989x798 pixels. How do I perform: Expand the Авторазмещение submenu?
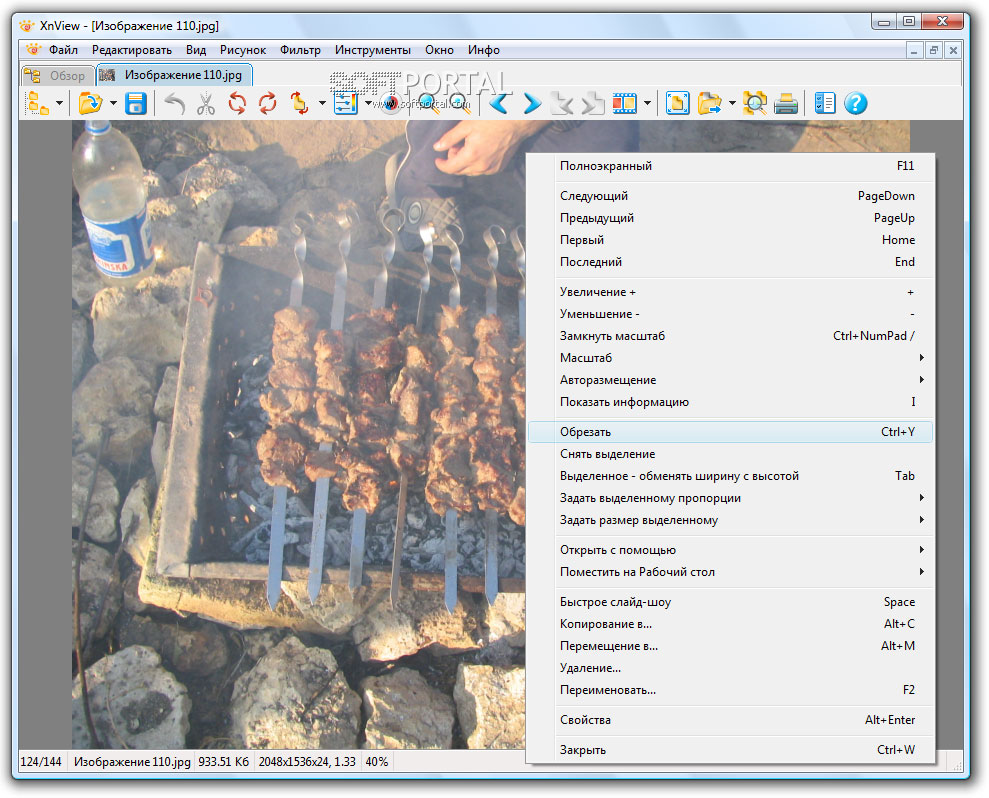(x=730, y=380)
